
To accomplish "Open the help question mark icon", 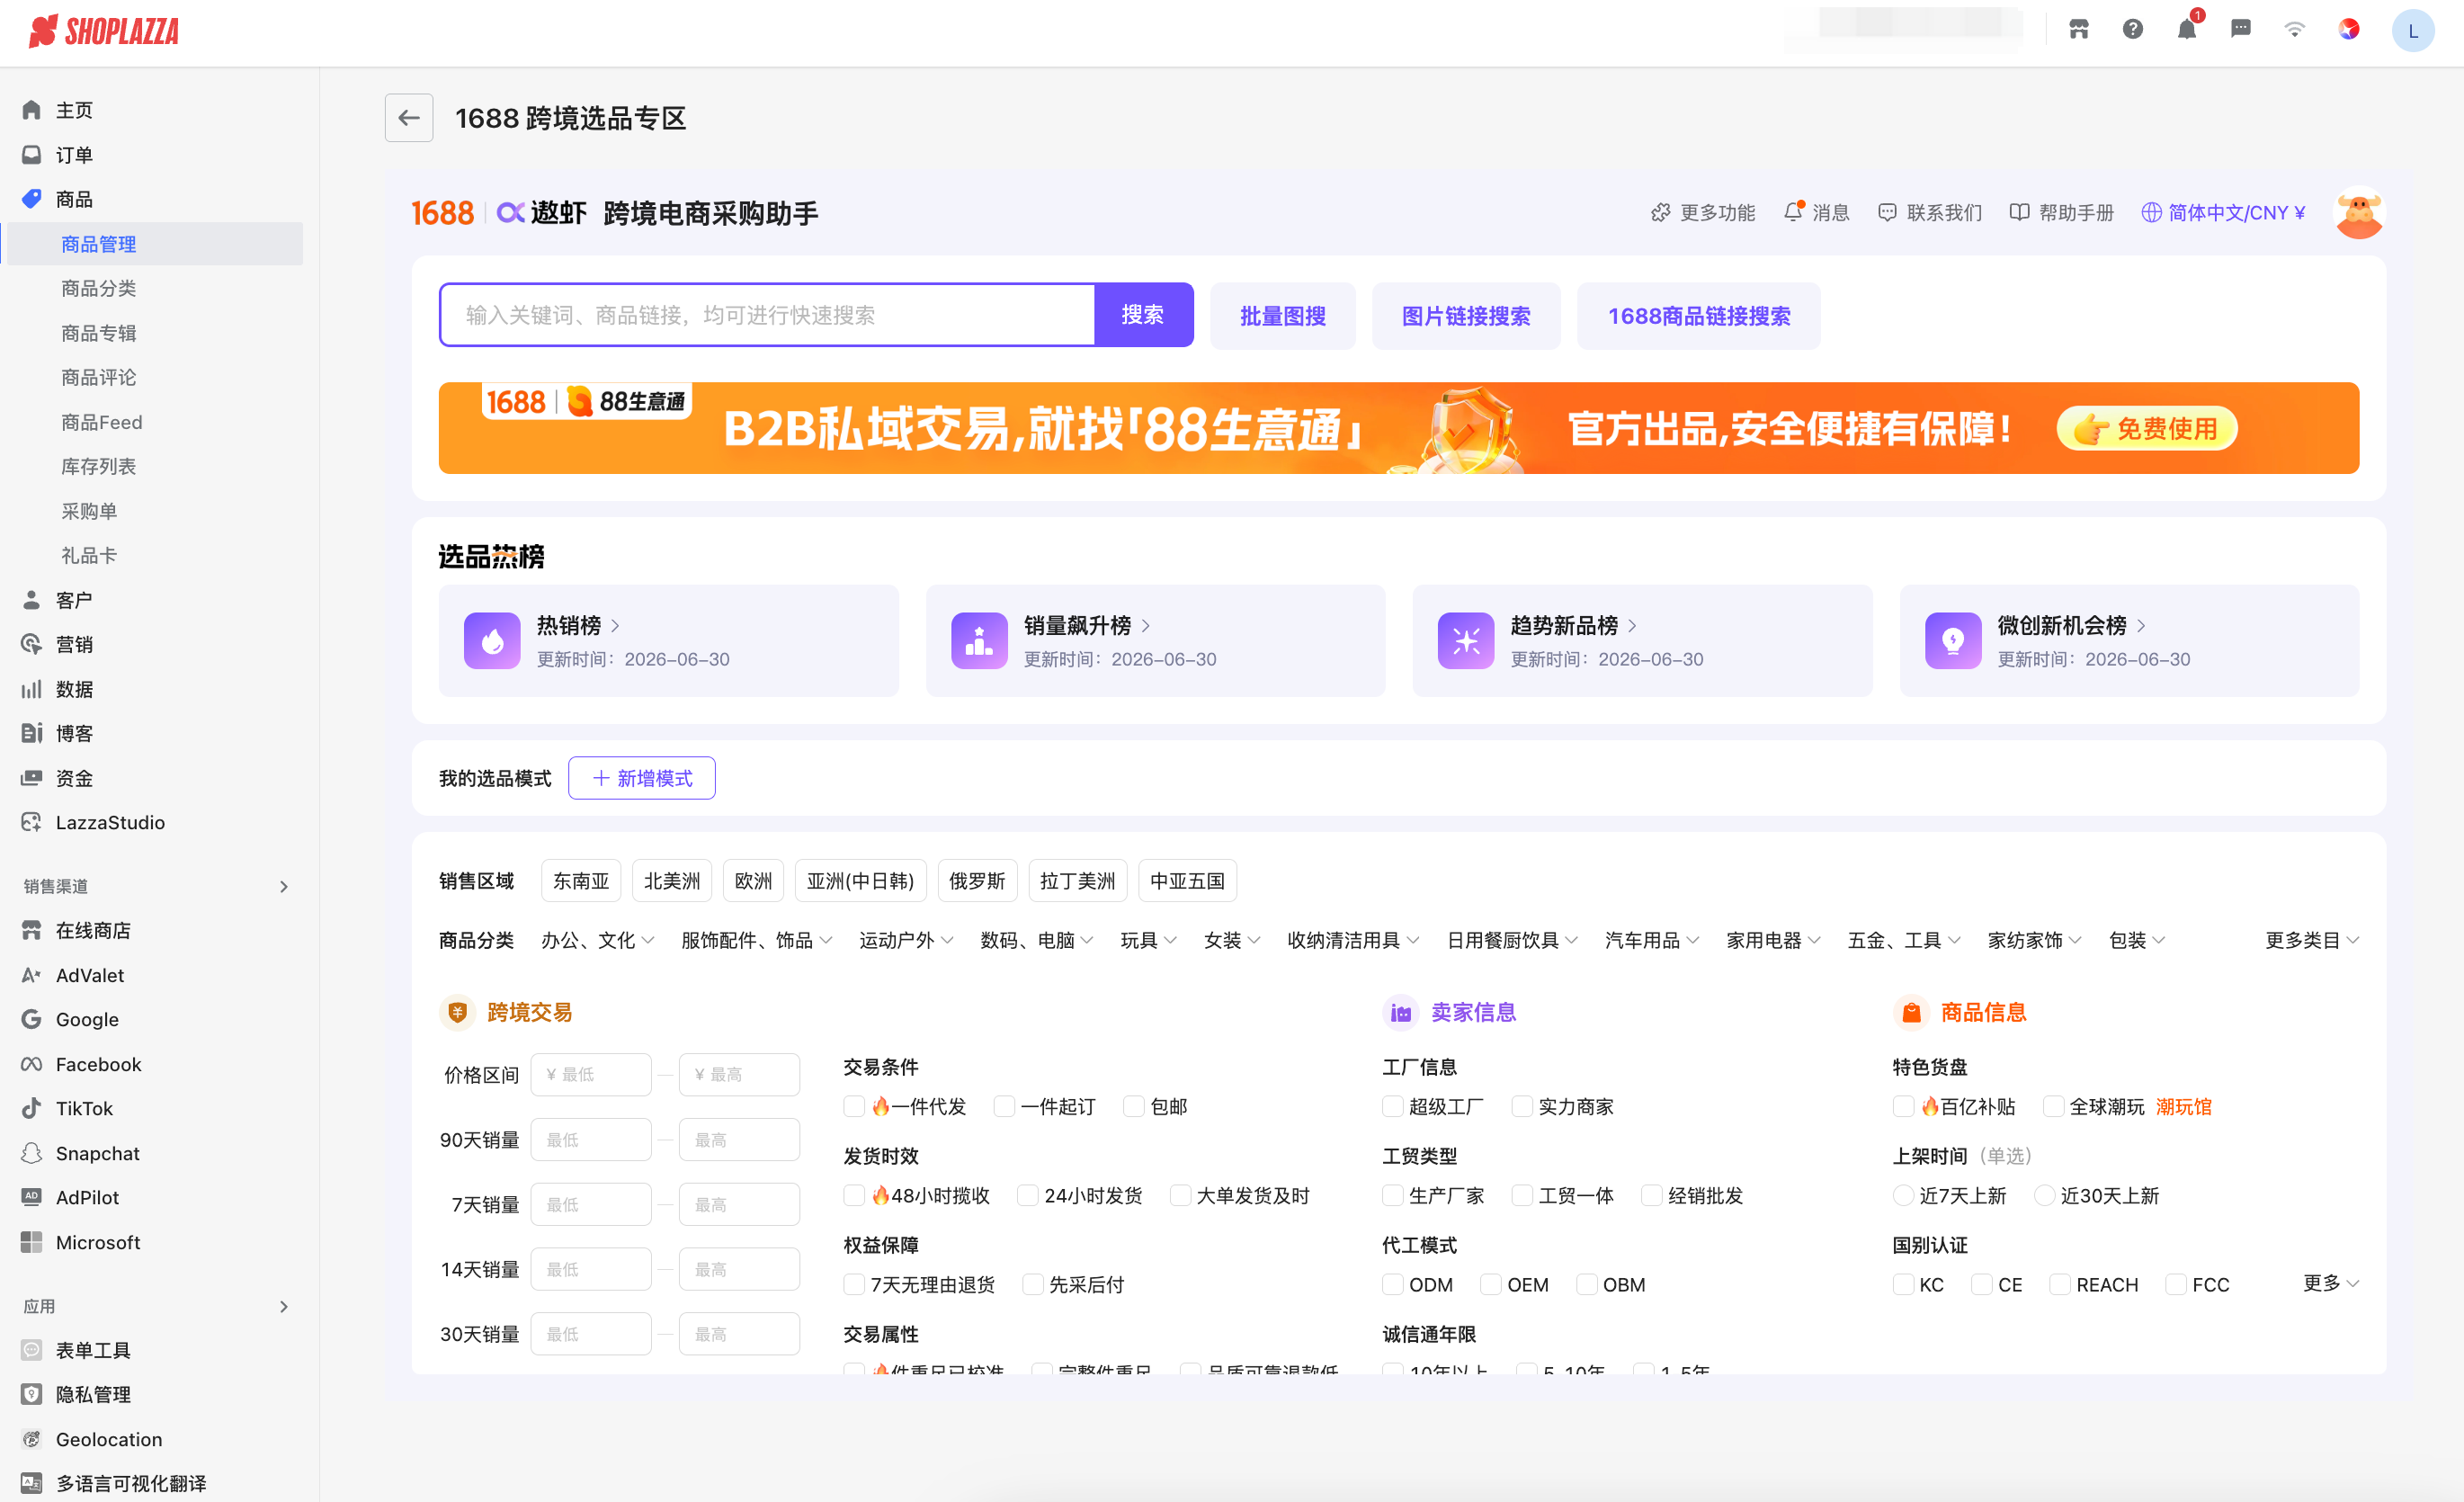I will (2132, 29).
